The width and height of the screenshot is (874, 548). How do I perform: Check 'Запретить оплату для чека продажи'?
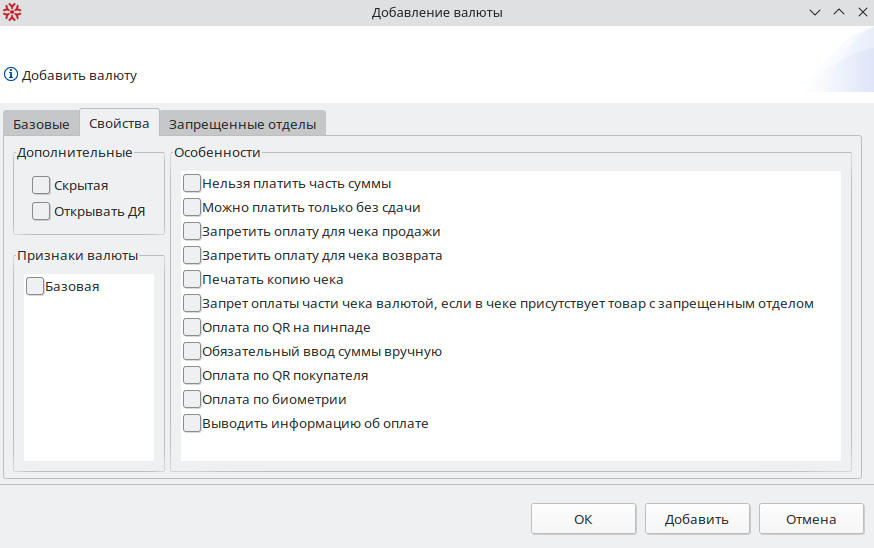pyautogui.click(x=193, y=232)
